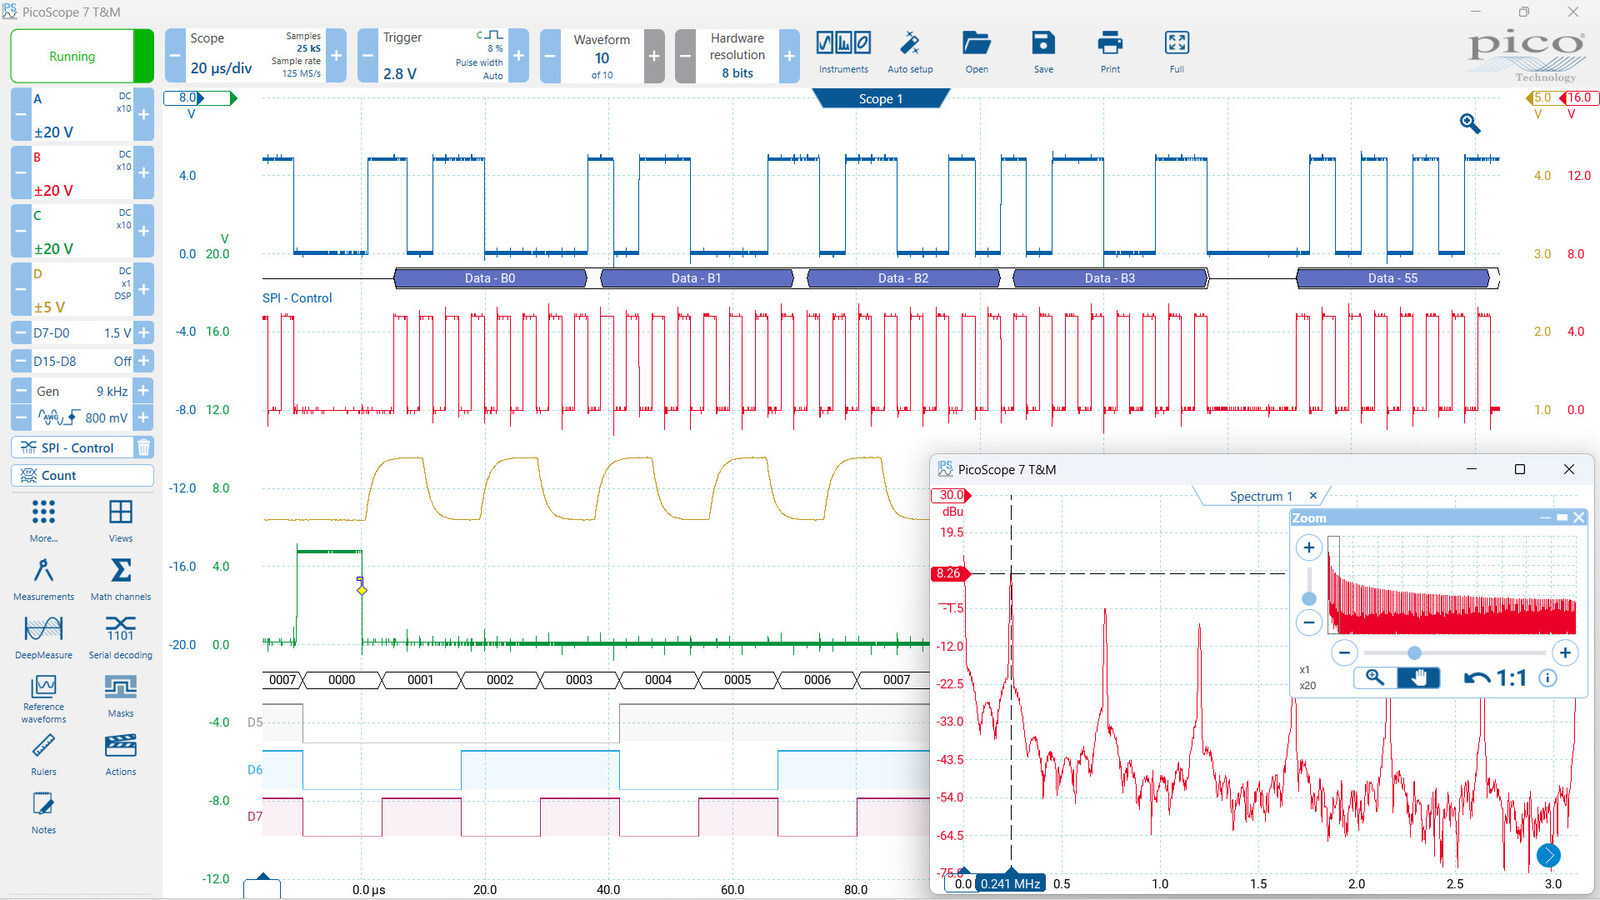Select the Spectrum 1 tab
This screenshot has width=1600, height=900.
pos(1260,496)
